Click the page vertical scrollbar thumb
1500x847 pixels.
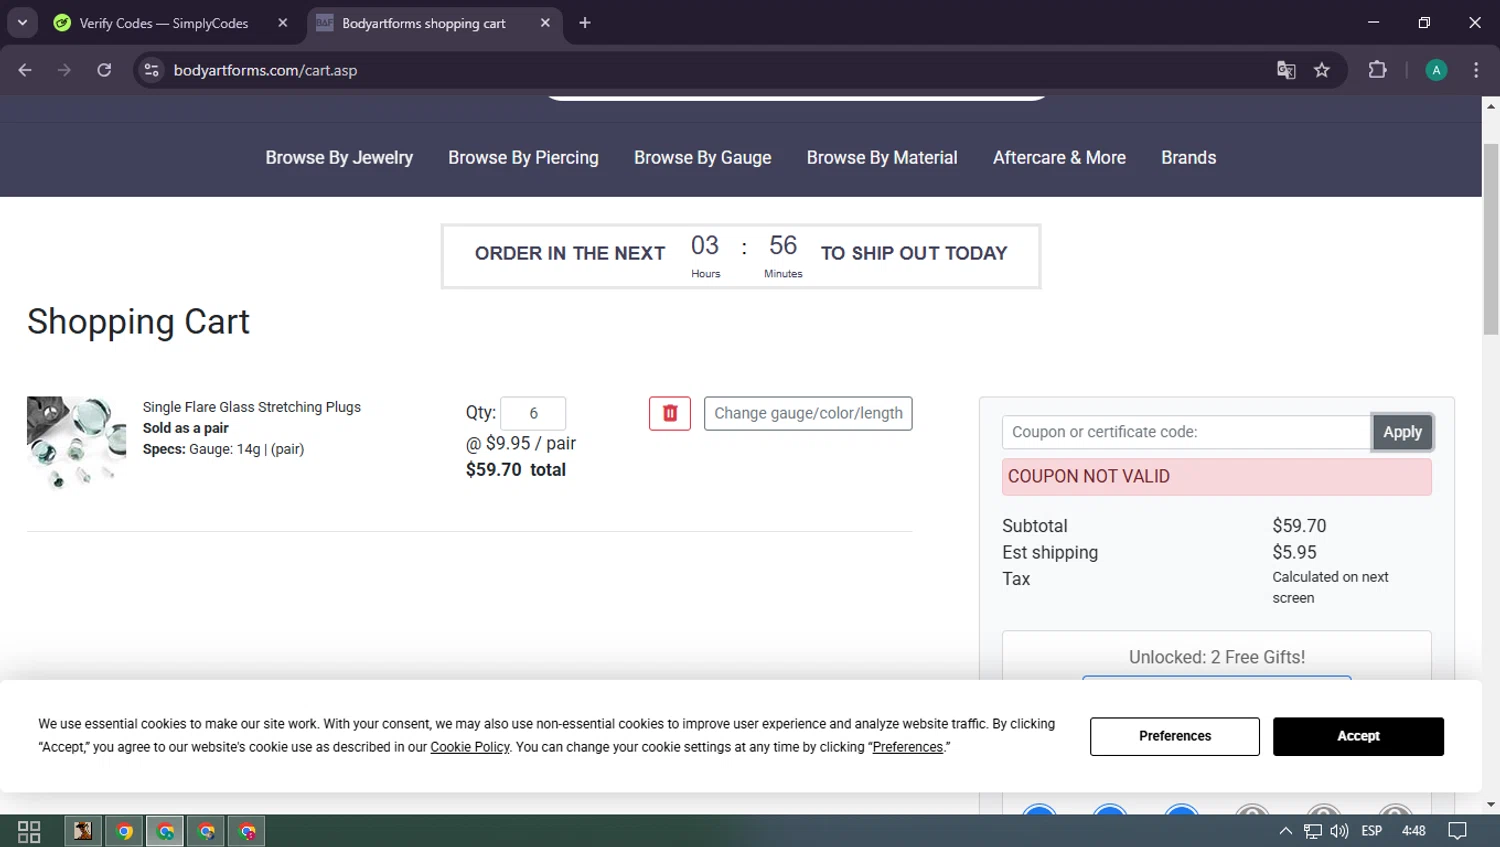tap(1491, 238)
